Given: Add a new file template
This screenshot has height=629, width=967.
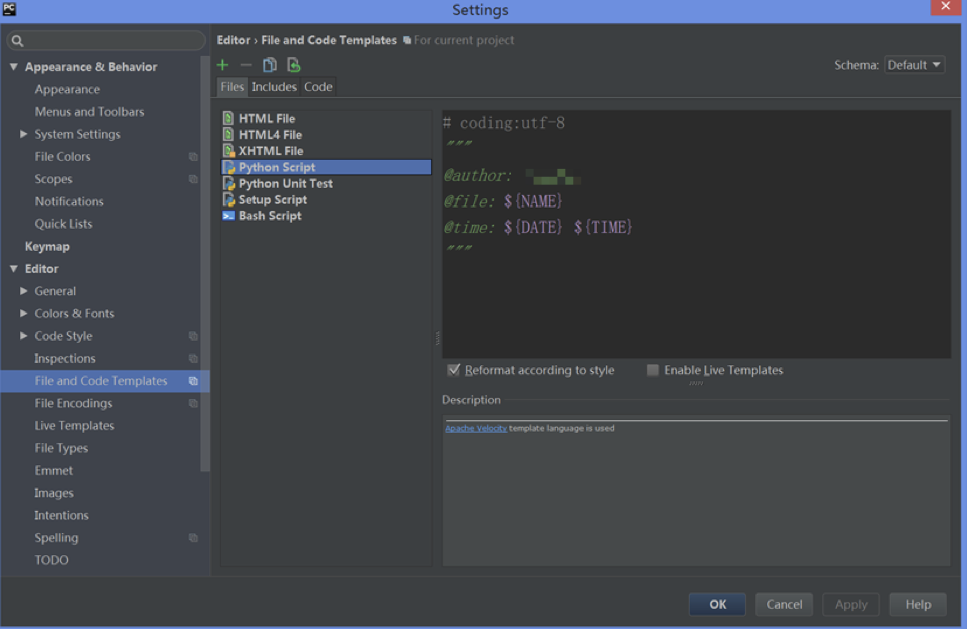Looking at the screenshot, I should [223, 65].
